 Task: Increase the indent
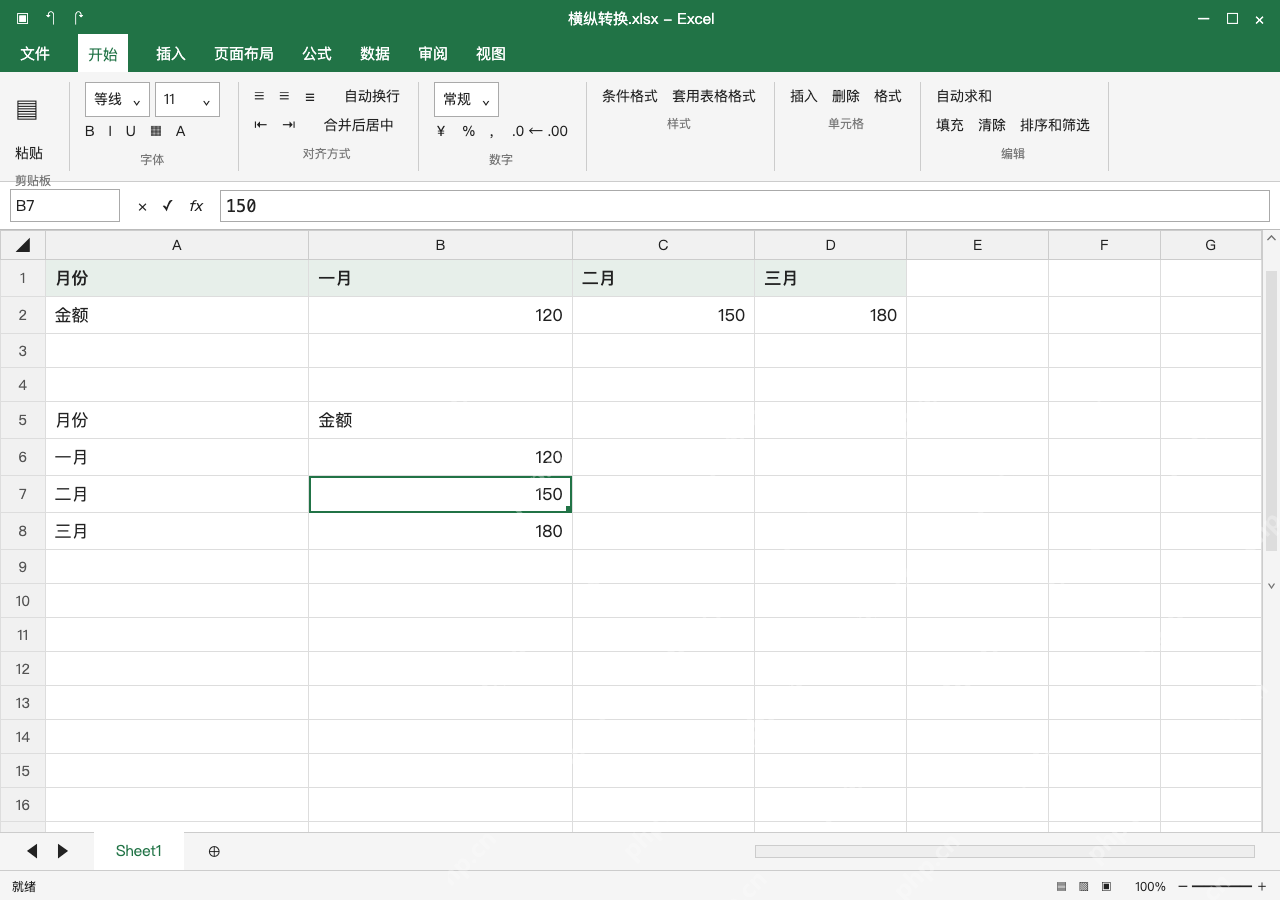point(289,125)
